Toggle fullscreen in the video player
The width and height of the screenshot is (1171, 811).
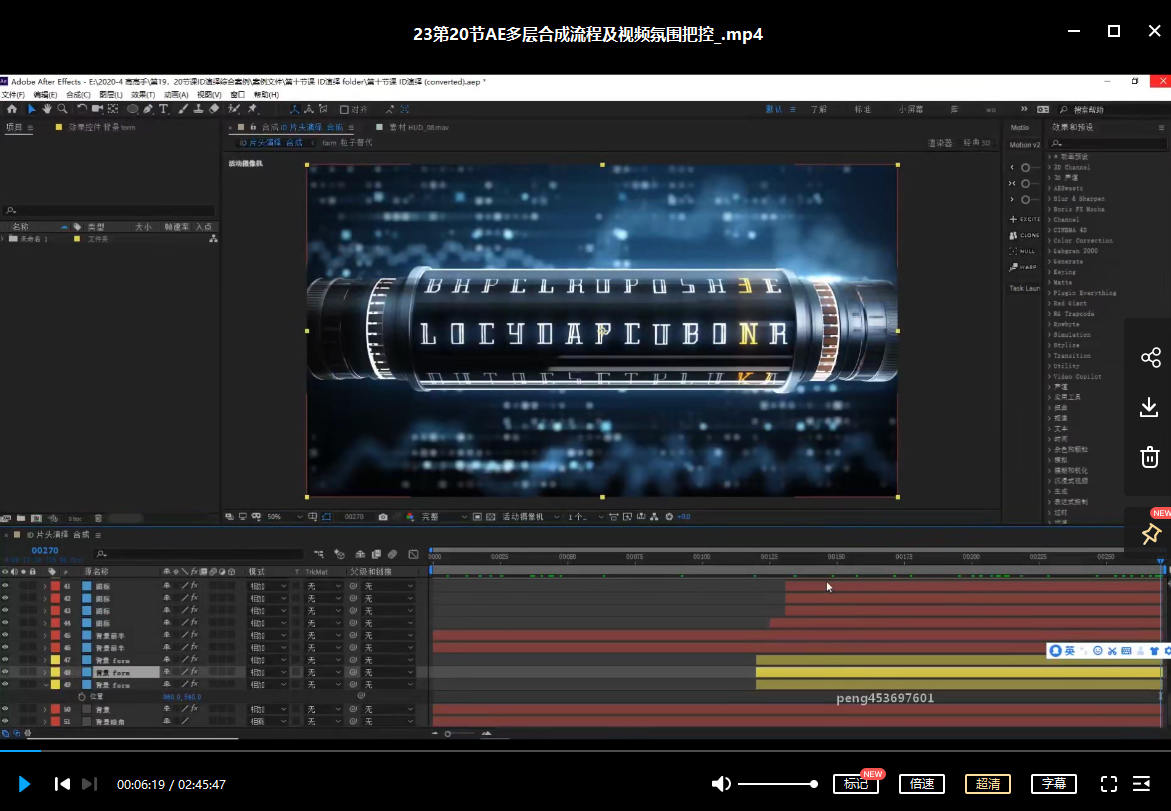(1108, 784)
